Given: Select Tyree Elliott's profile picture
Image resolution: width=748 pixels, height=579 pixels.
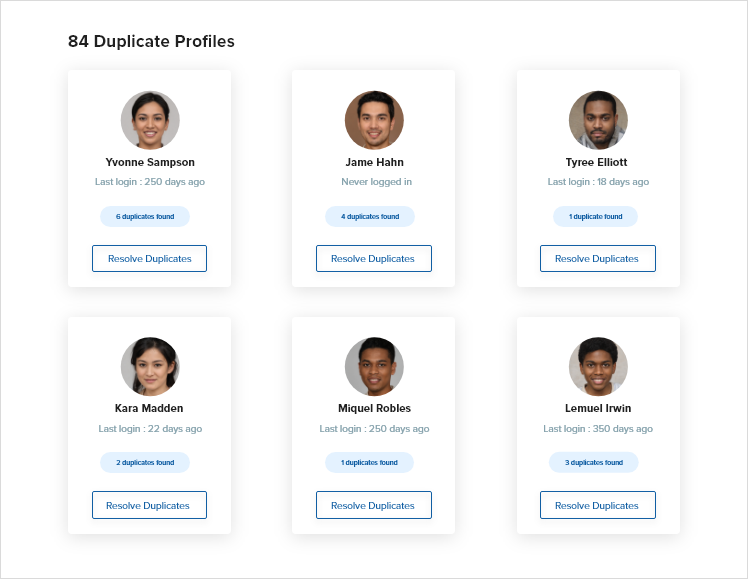Looking at the screenshot, I should (x=598, y=120).
